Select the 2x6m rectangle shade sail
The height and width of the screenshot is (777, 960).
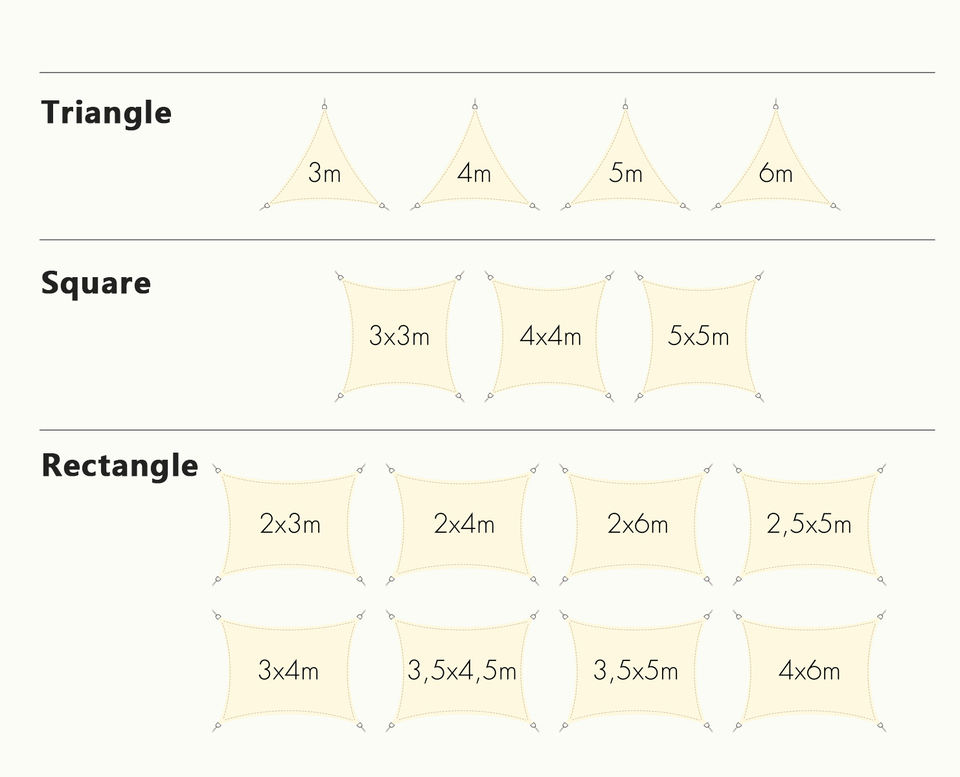636,525
